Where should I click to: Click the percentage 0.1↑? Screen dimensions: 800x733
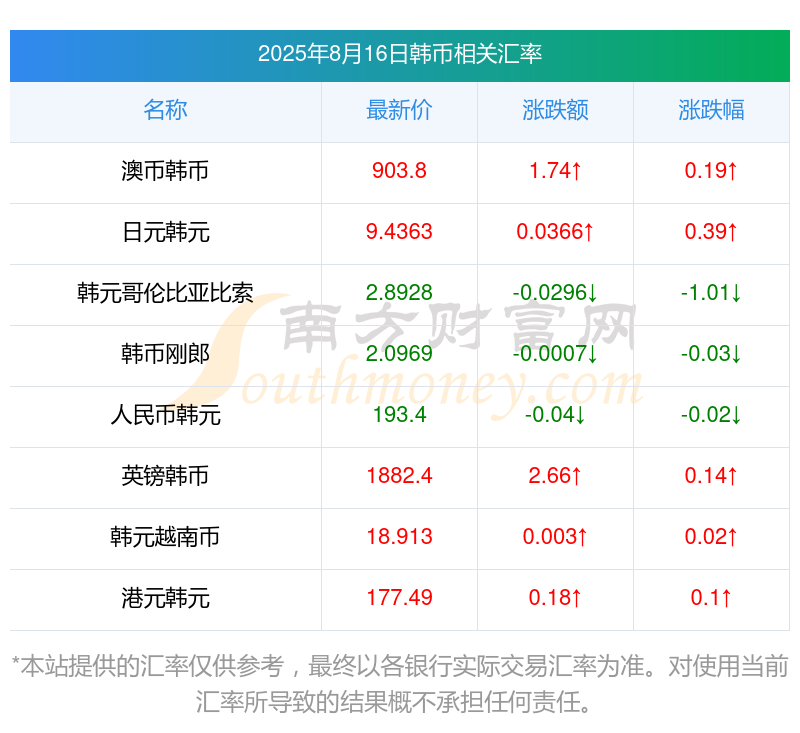(711, 598)
